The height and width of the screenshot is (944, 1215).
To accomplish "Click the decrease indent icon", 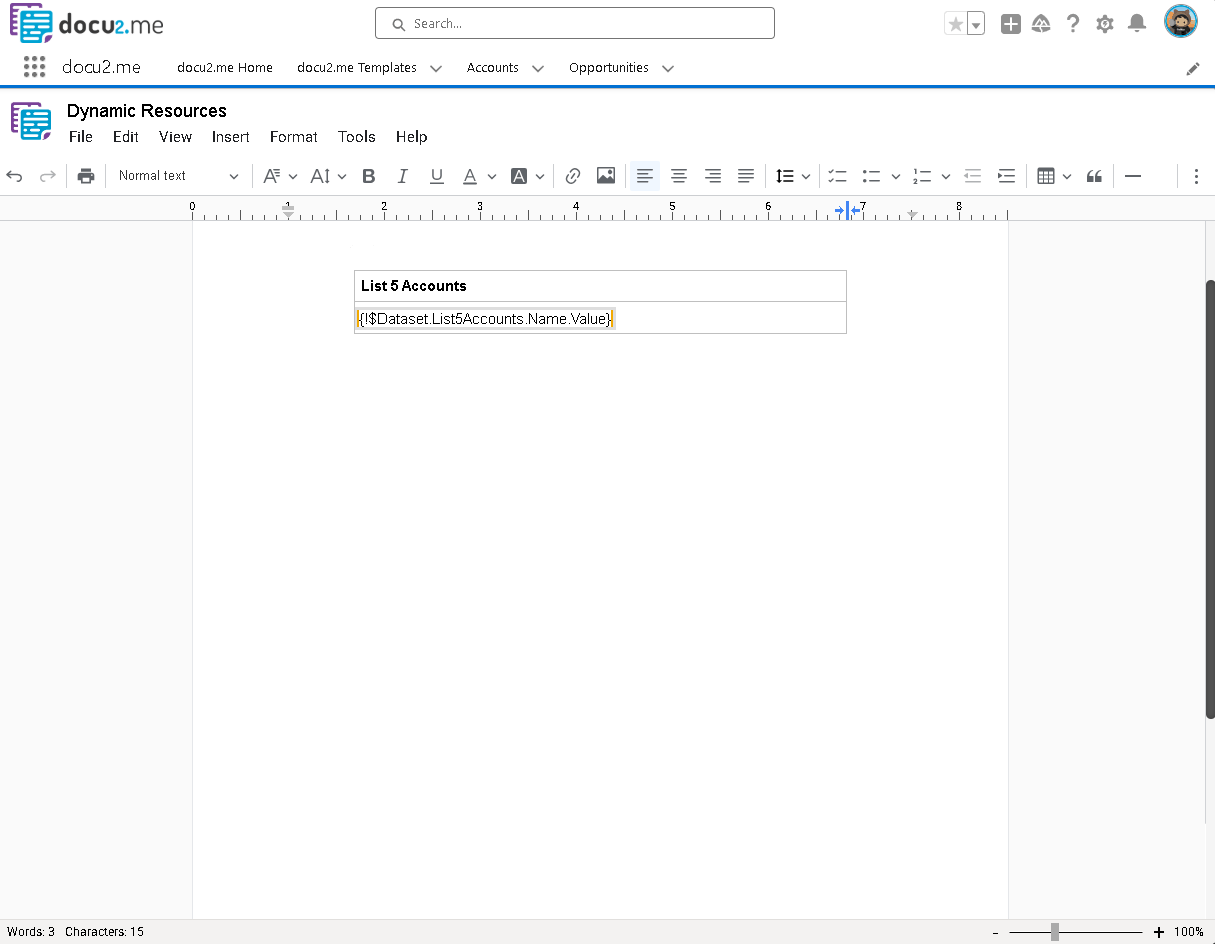I will tap(972, 176).
